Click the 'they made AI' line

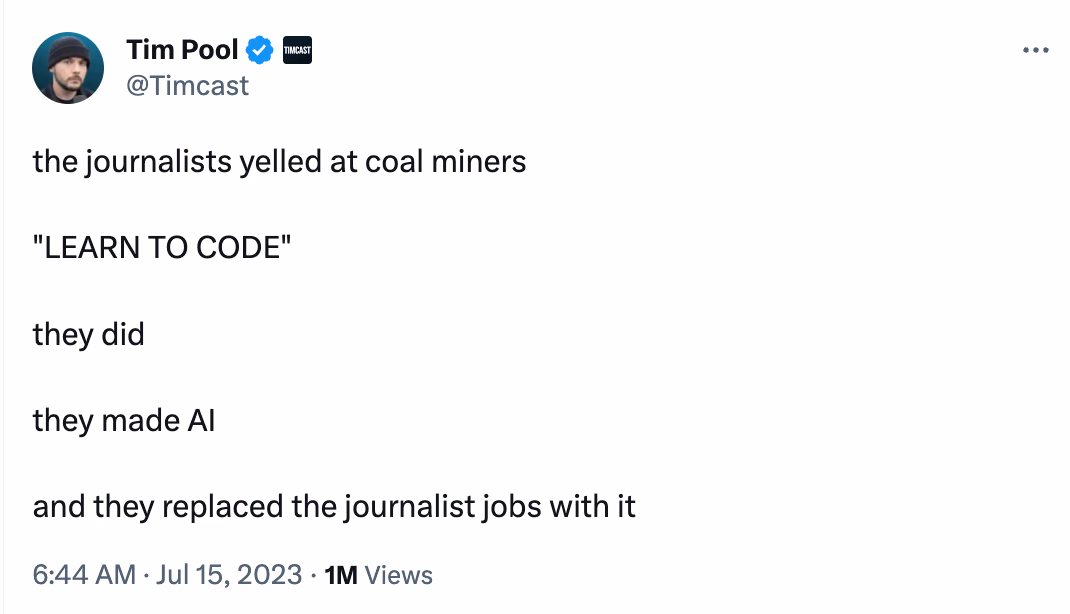click(124, 420)
